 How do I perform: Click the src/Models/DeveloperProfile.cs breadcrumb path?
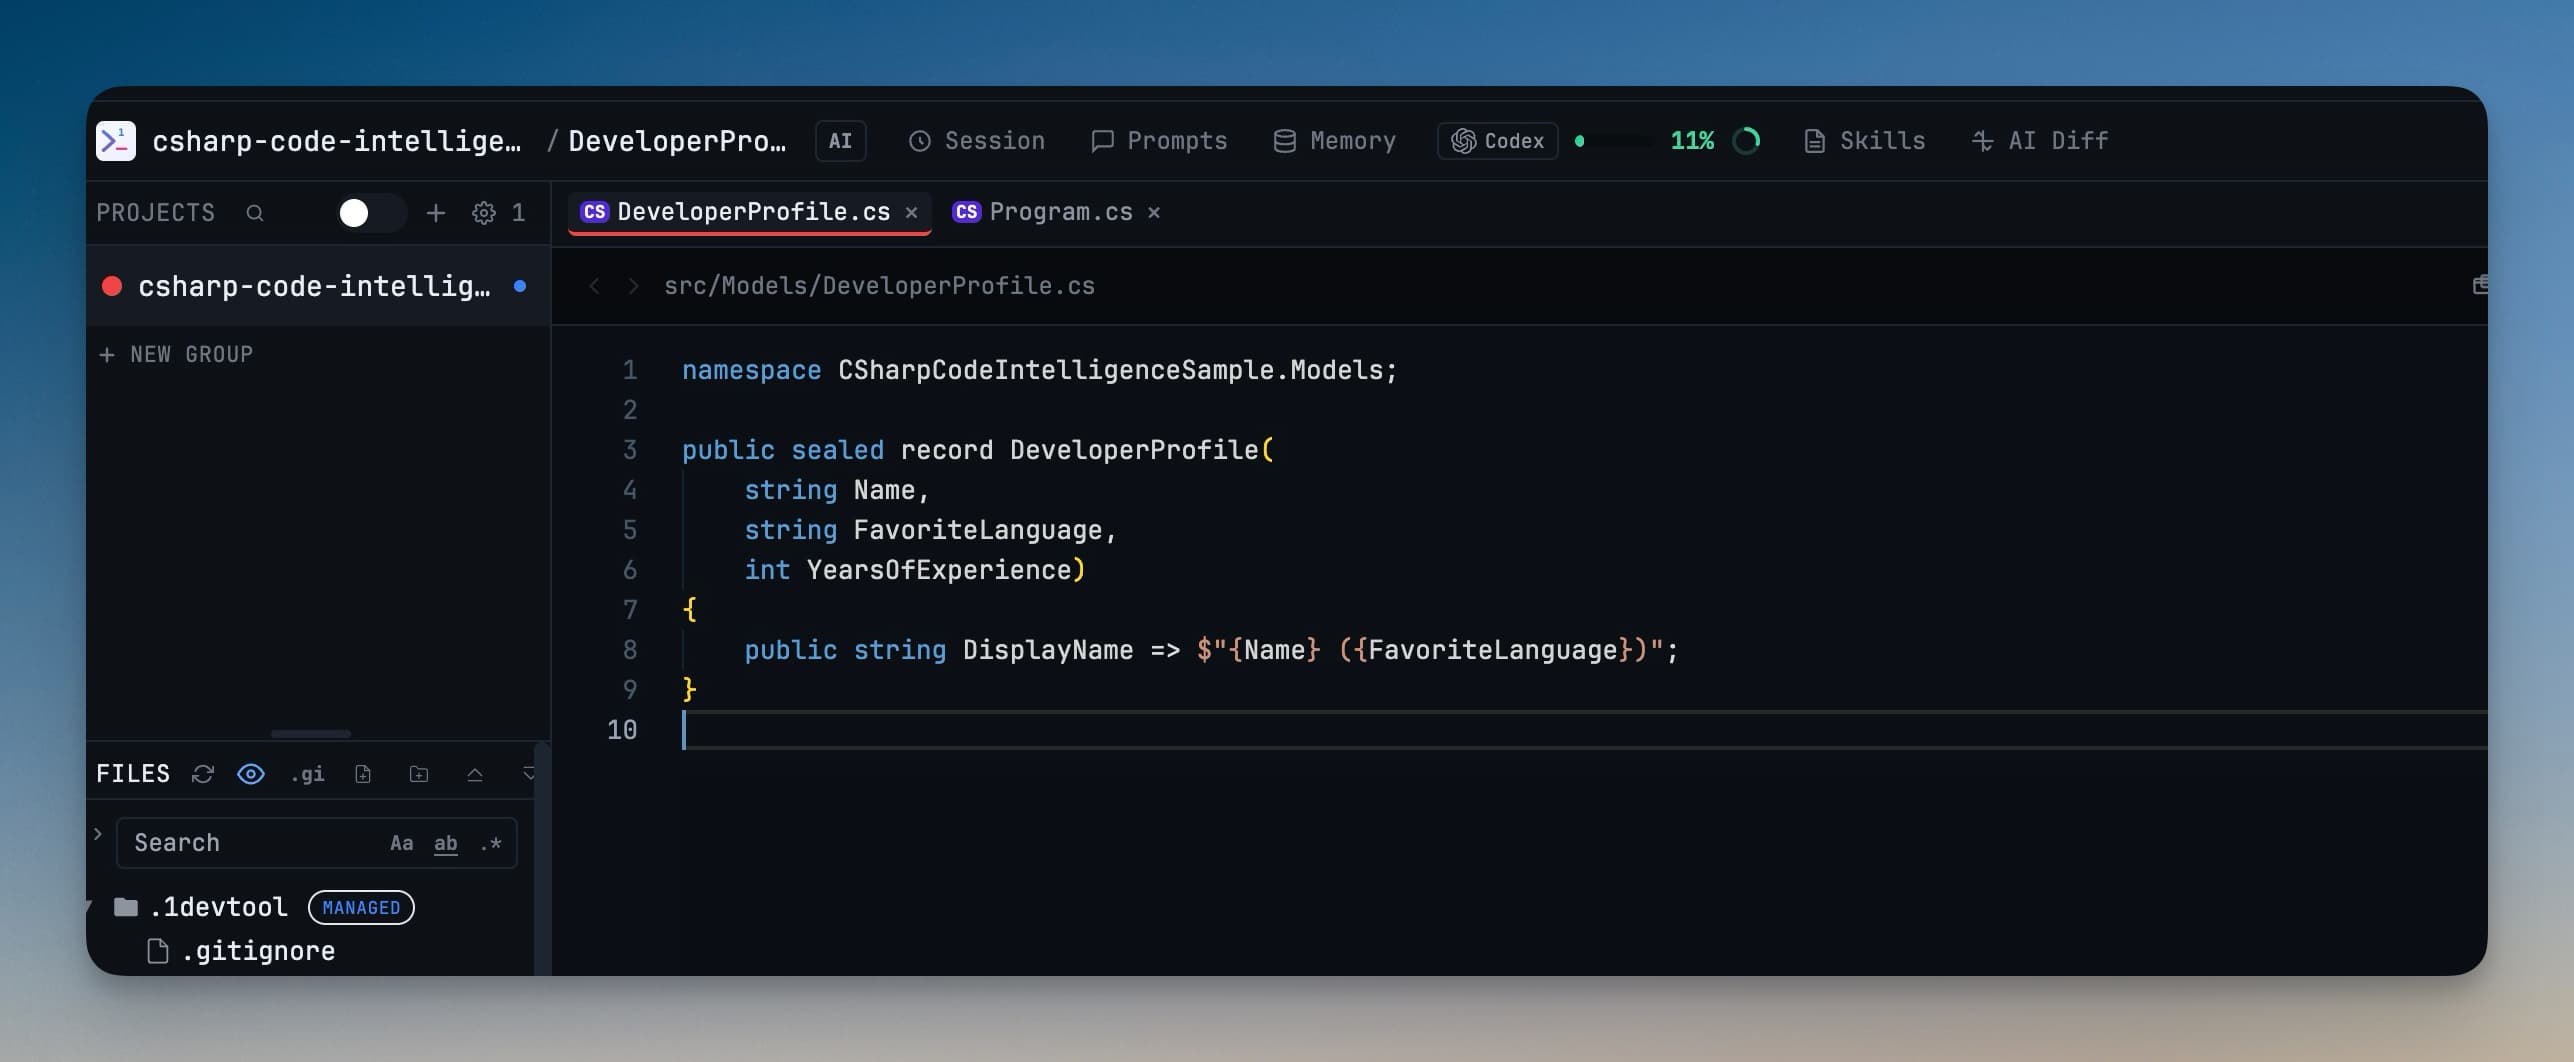click(x=879, y=286)
